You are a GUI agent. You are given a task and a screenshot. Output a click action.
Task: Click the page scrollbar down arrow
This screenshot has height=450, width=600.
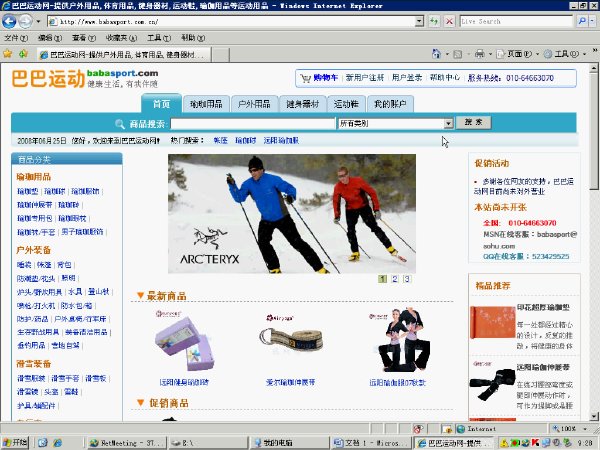click(x=593, y=416)
